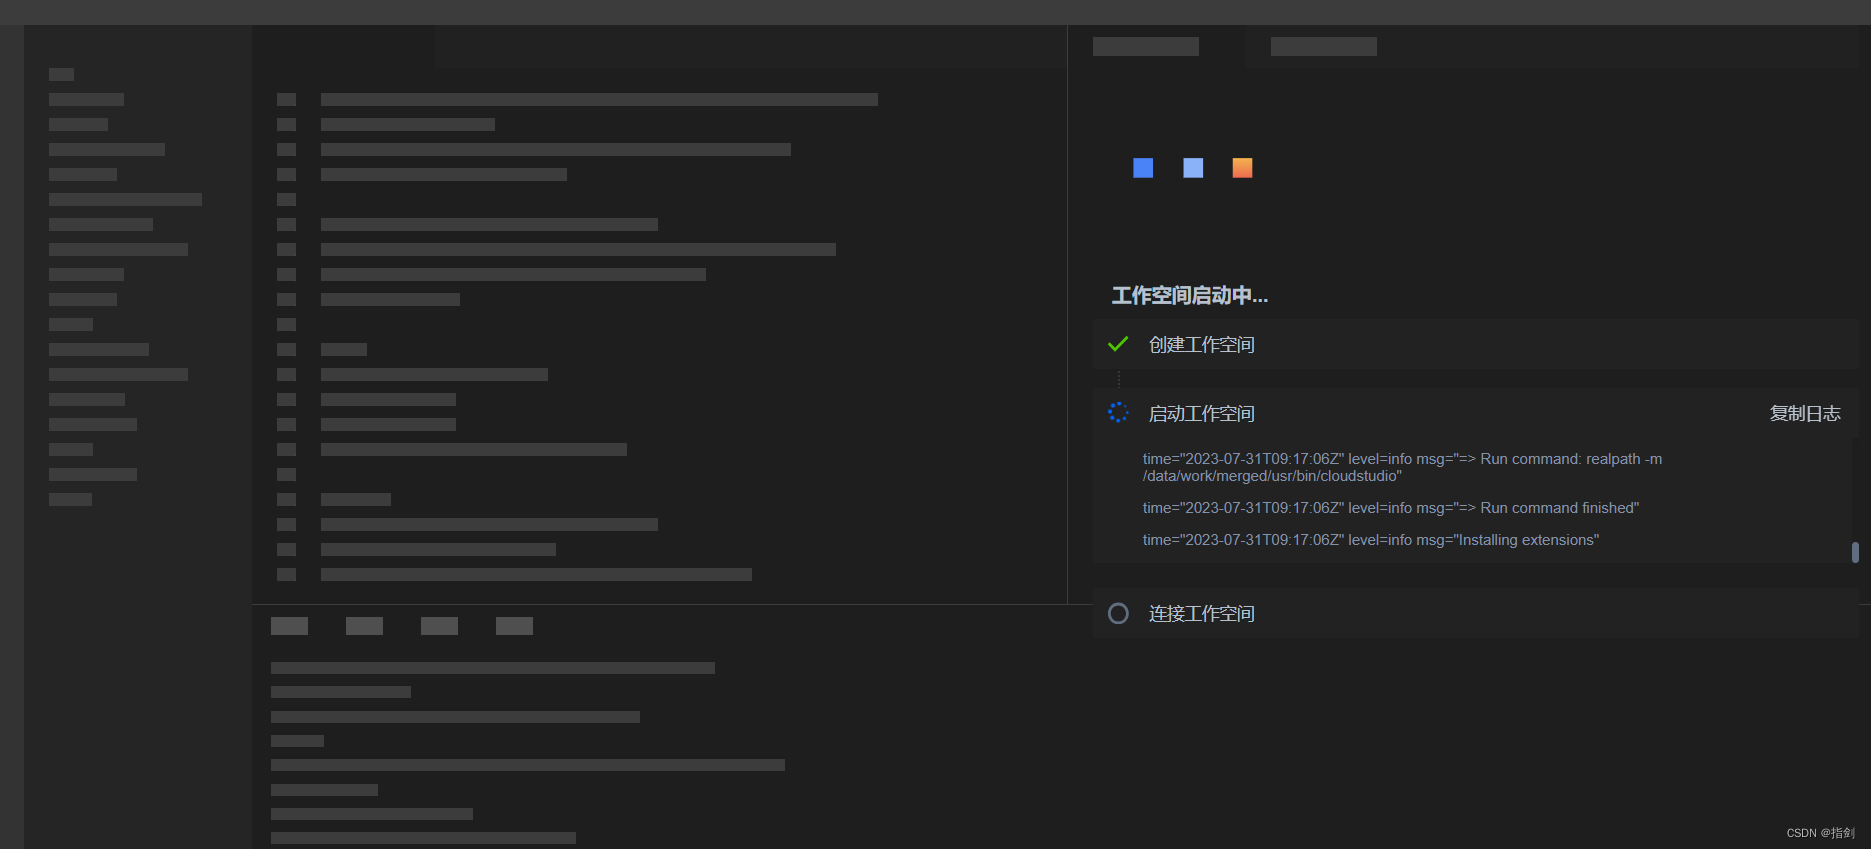Click the empty circle beside 连接工作空间

tap(1118, 613)
